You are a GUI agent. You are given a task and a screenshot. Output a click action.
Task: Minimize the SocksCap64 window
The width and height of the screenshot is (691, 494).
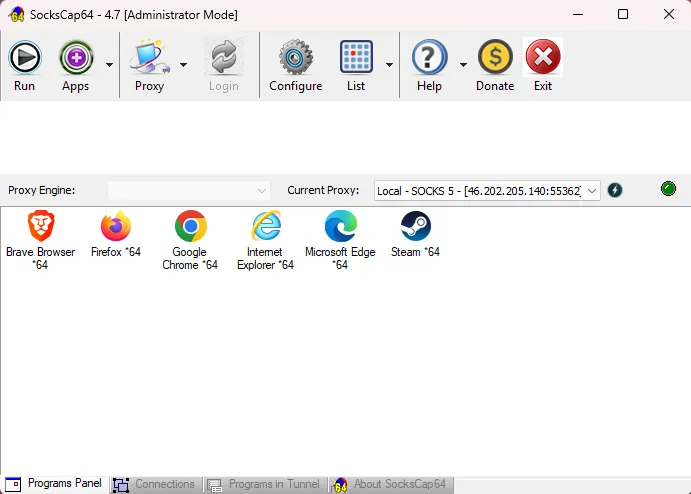pos(578,15)
